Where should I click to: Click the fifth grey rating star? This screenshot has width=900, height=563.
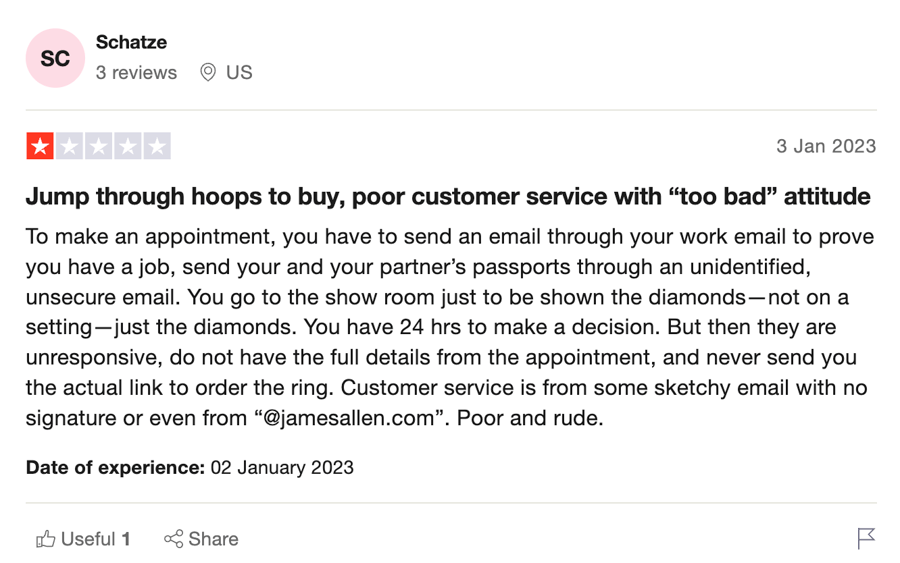(x=157, y=146)
